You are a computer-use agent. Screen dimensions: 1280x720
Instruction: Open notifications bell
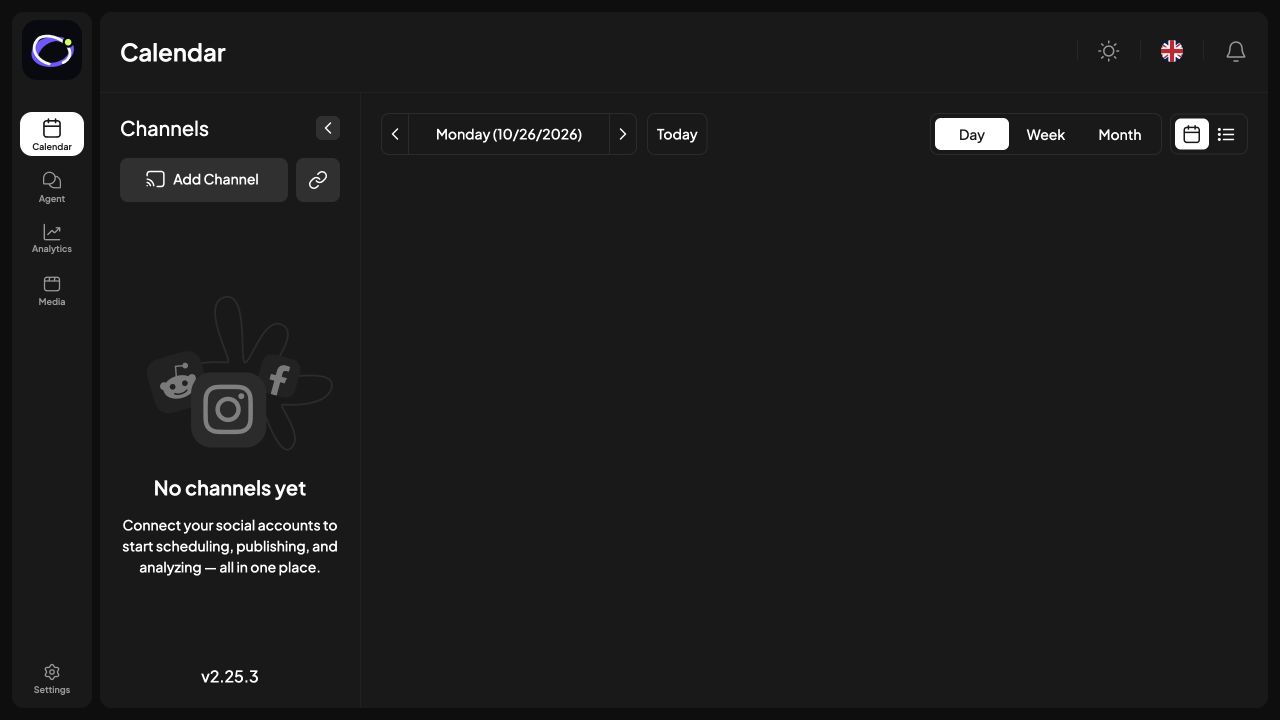(x=1236, y=51)
